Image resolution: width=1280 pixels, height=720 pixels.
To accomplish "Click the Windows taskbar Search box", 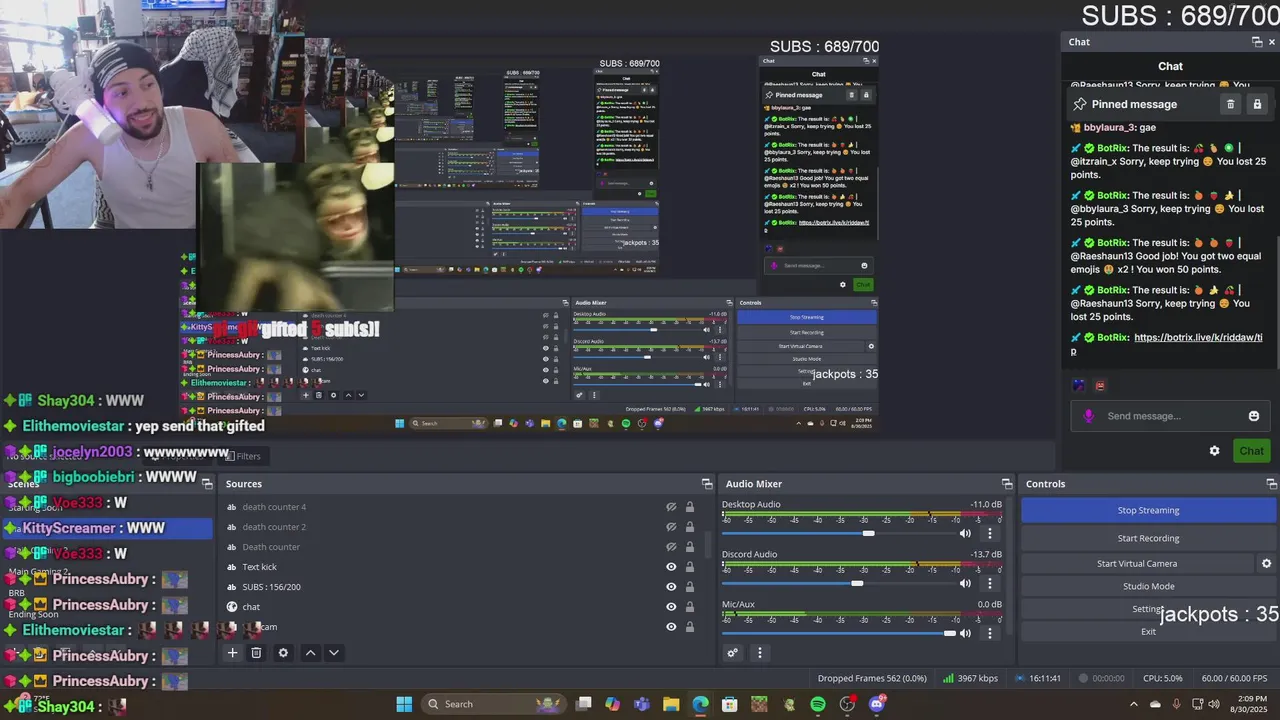I will 494,704.
